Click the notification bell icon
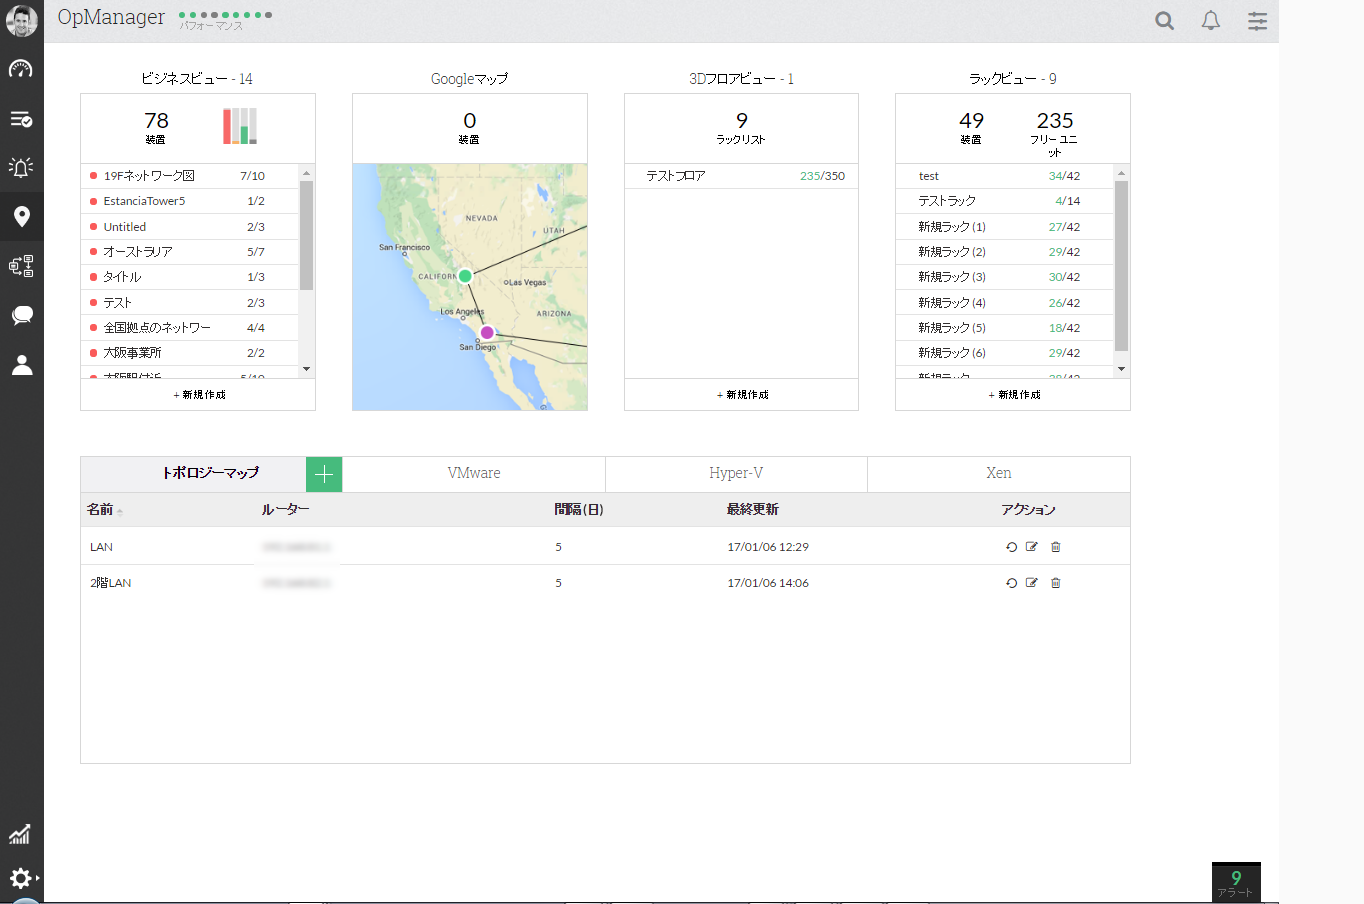The image size is (1364, 904). pos(1210,21)
